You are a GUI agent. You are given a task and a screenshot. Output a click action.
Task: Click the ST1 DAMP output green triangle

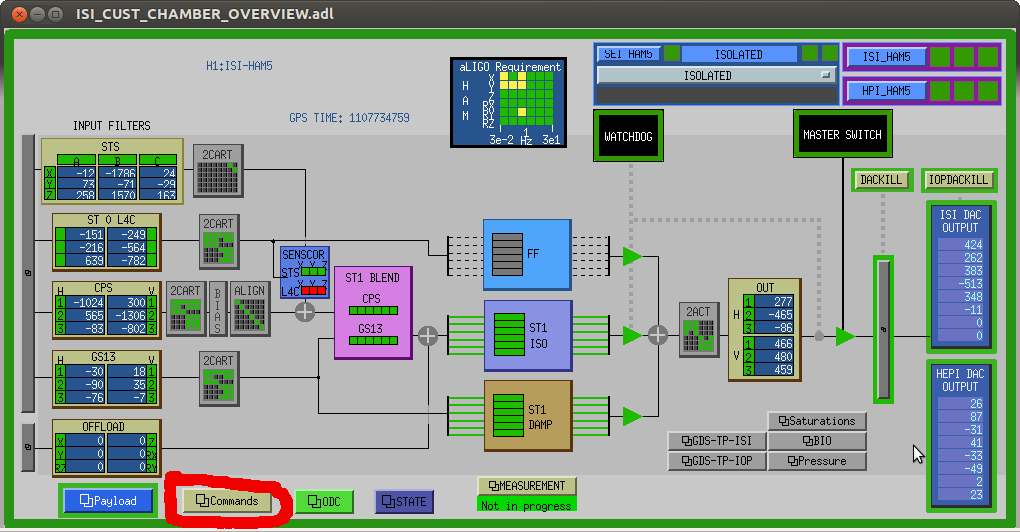point(632,416)
